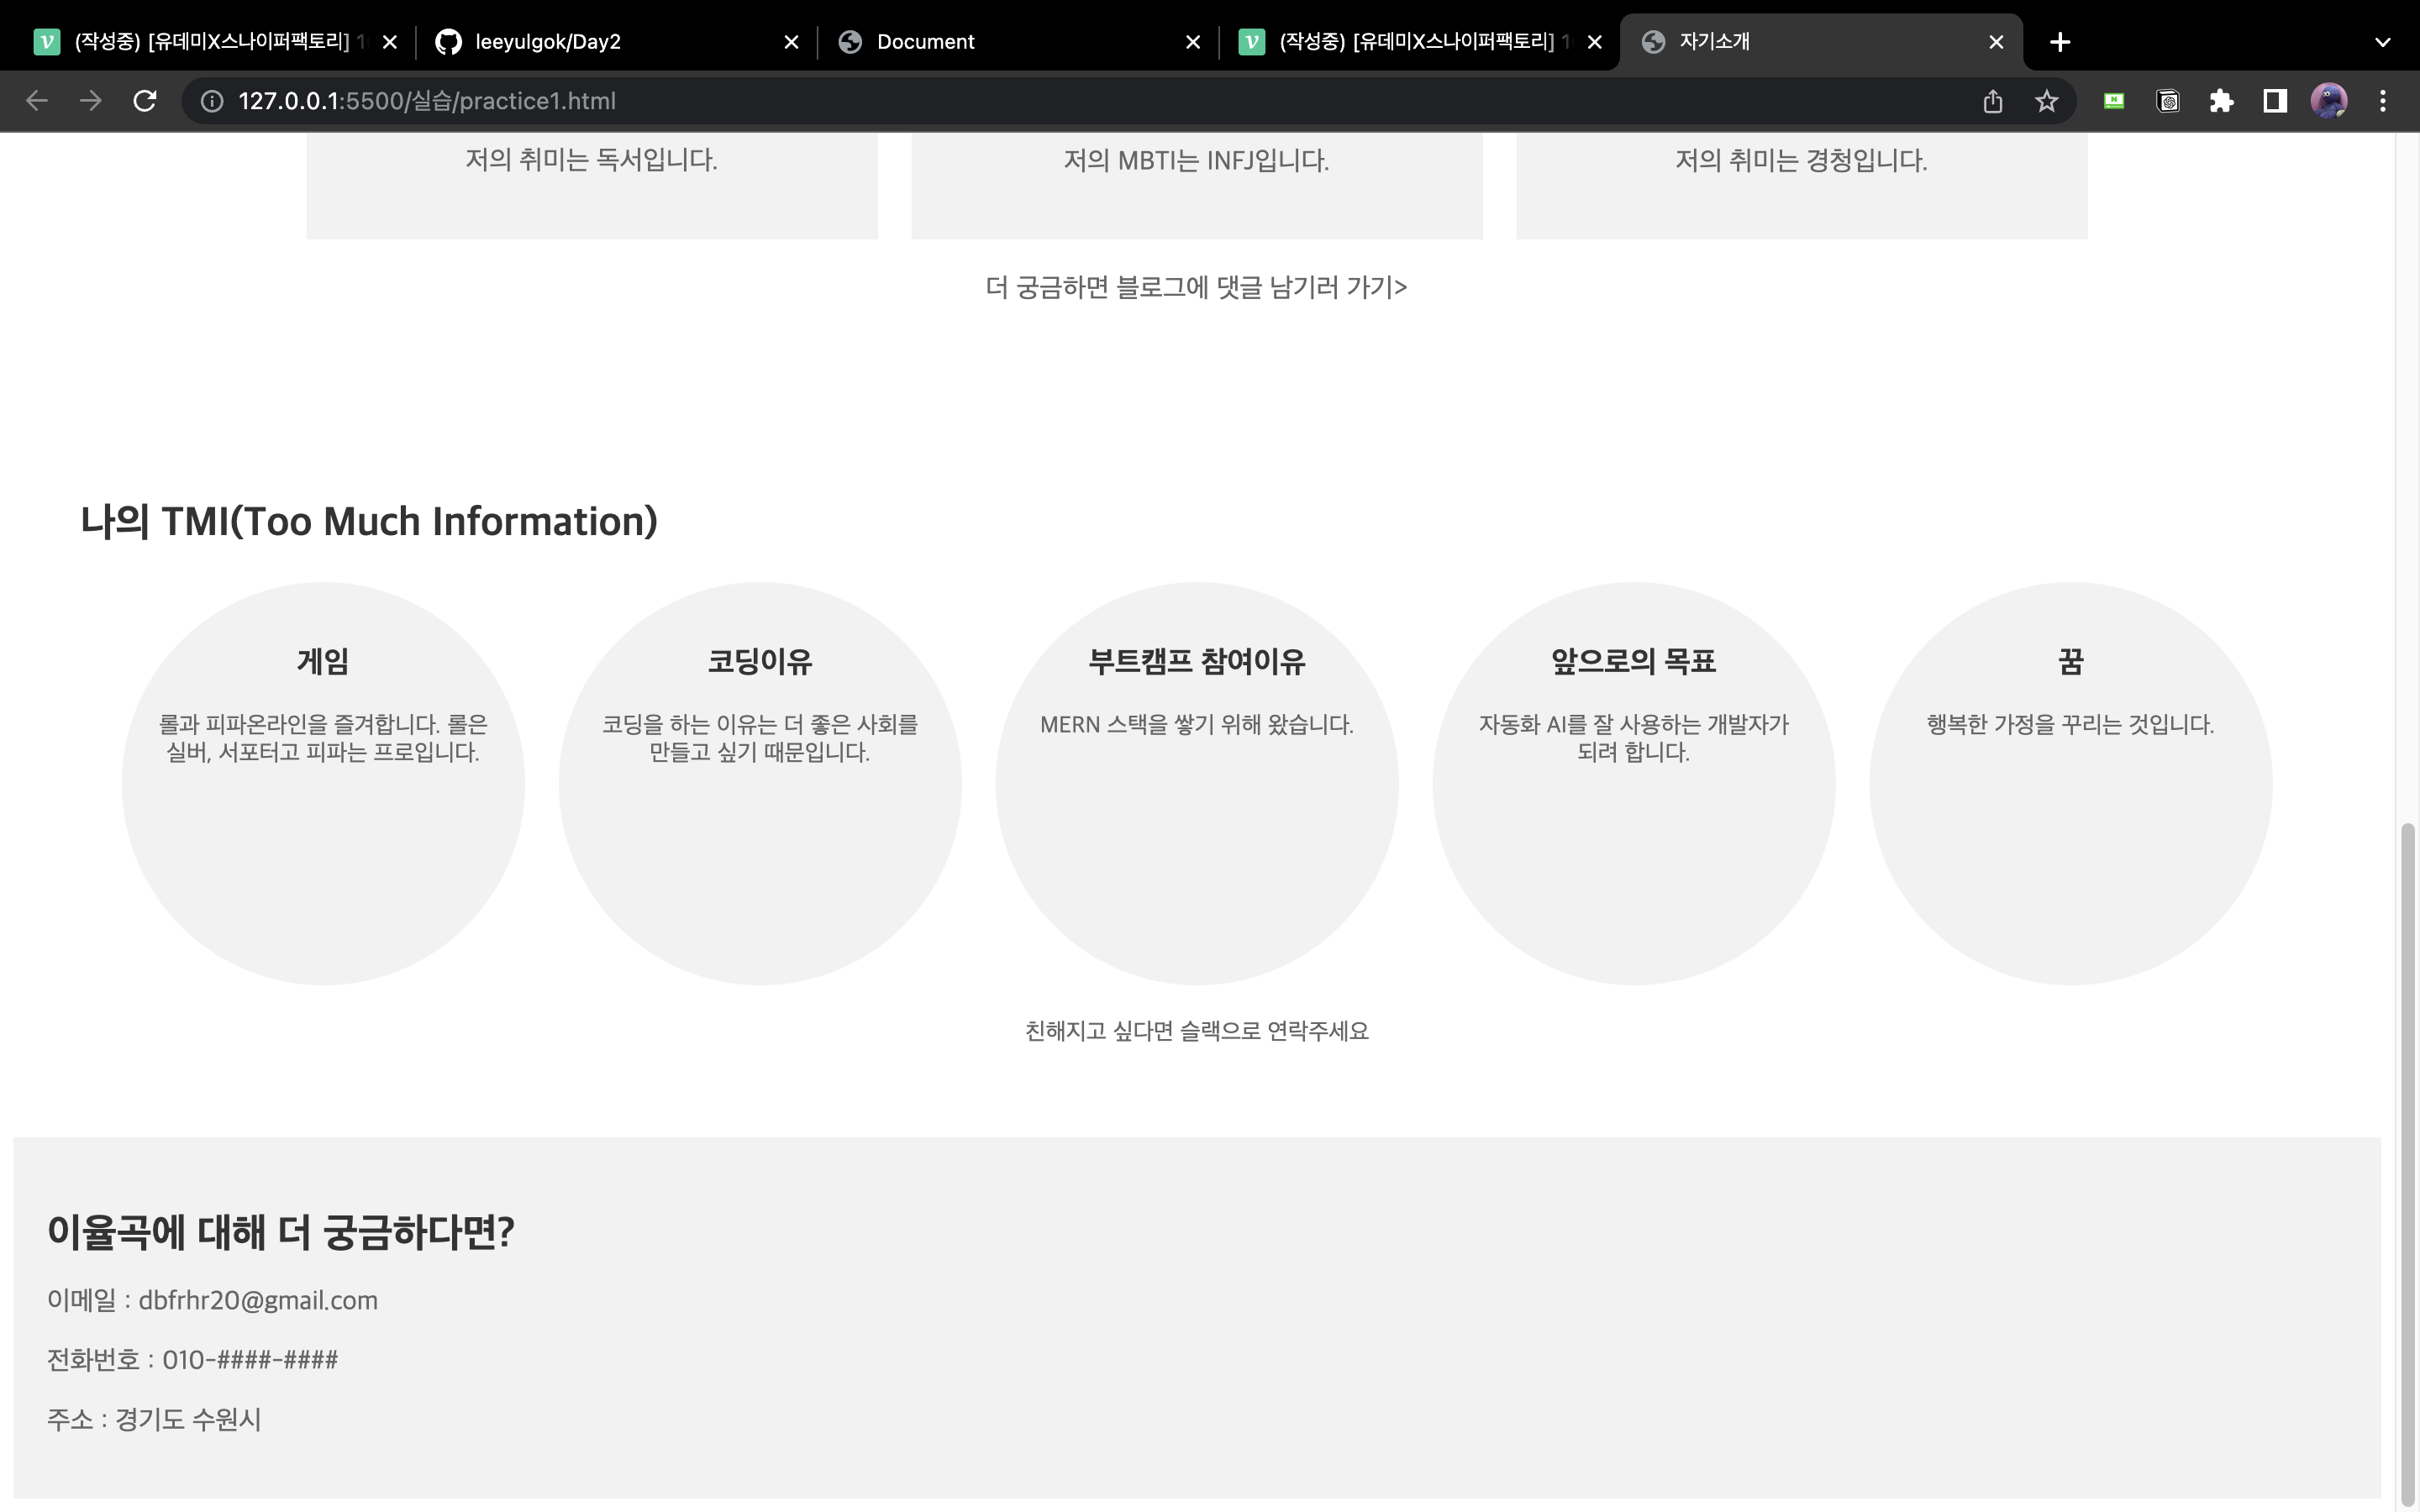The height and width of the screenshot is (1512, 2420).
Task: Click the email dbfrhr20@gmail.com text
Action: coord(258,1300)
